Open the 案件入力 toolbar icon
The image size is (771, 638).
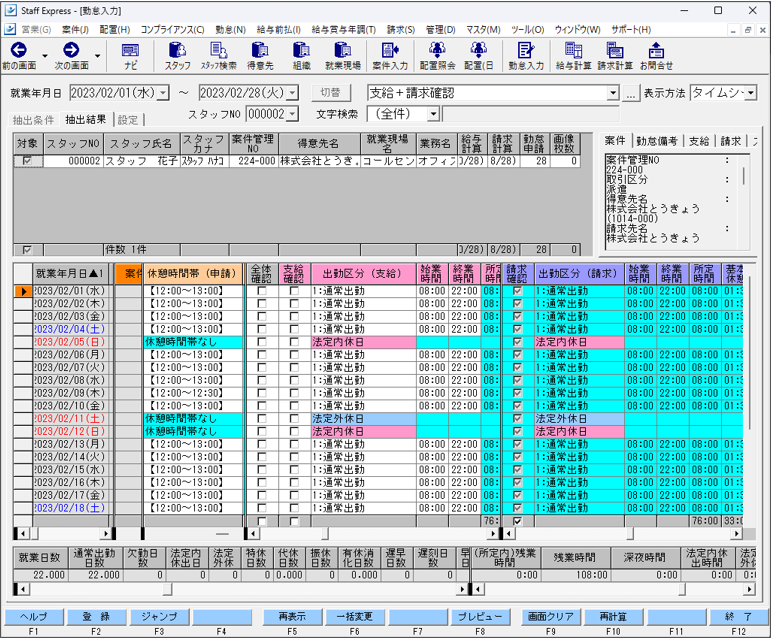click(x=390, y=50)
